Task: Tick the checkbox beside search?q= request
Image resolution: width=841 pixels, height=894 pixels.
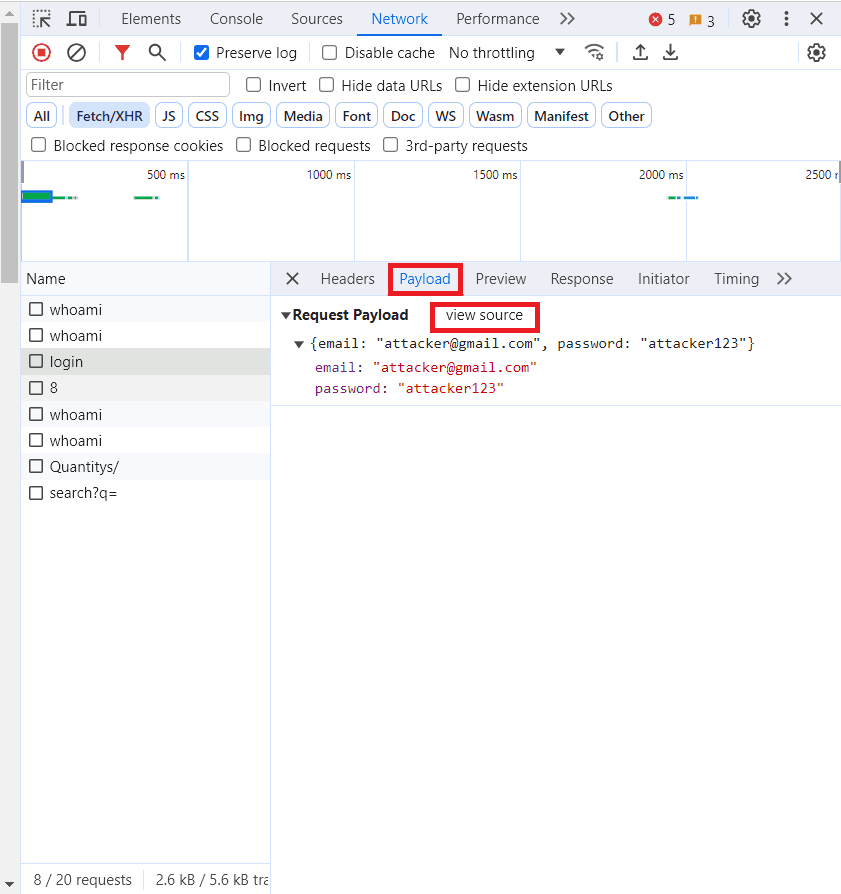Action: [x=36, y=493]
